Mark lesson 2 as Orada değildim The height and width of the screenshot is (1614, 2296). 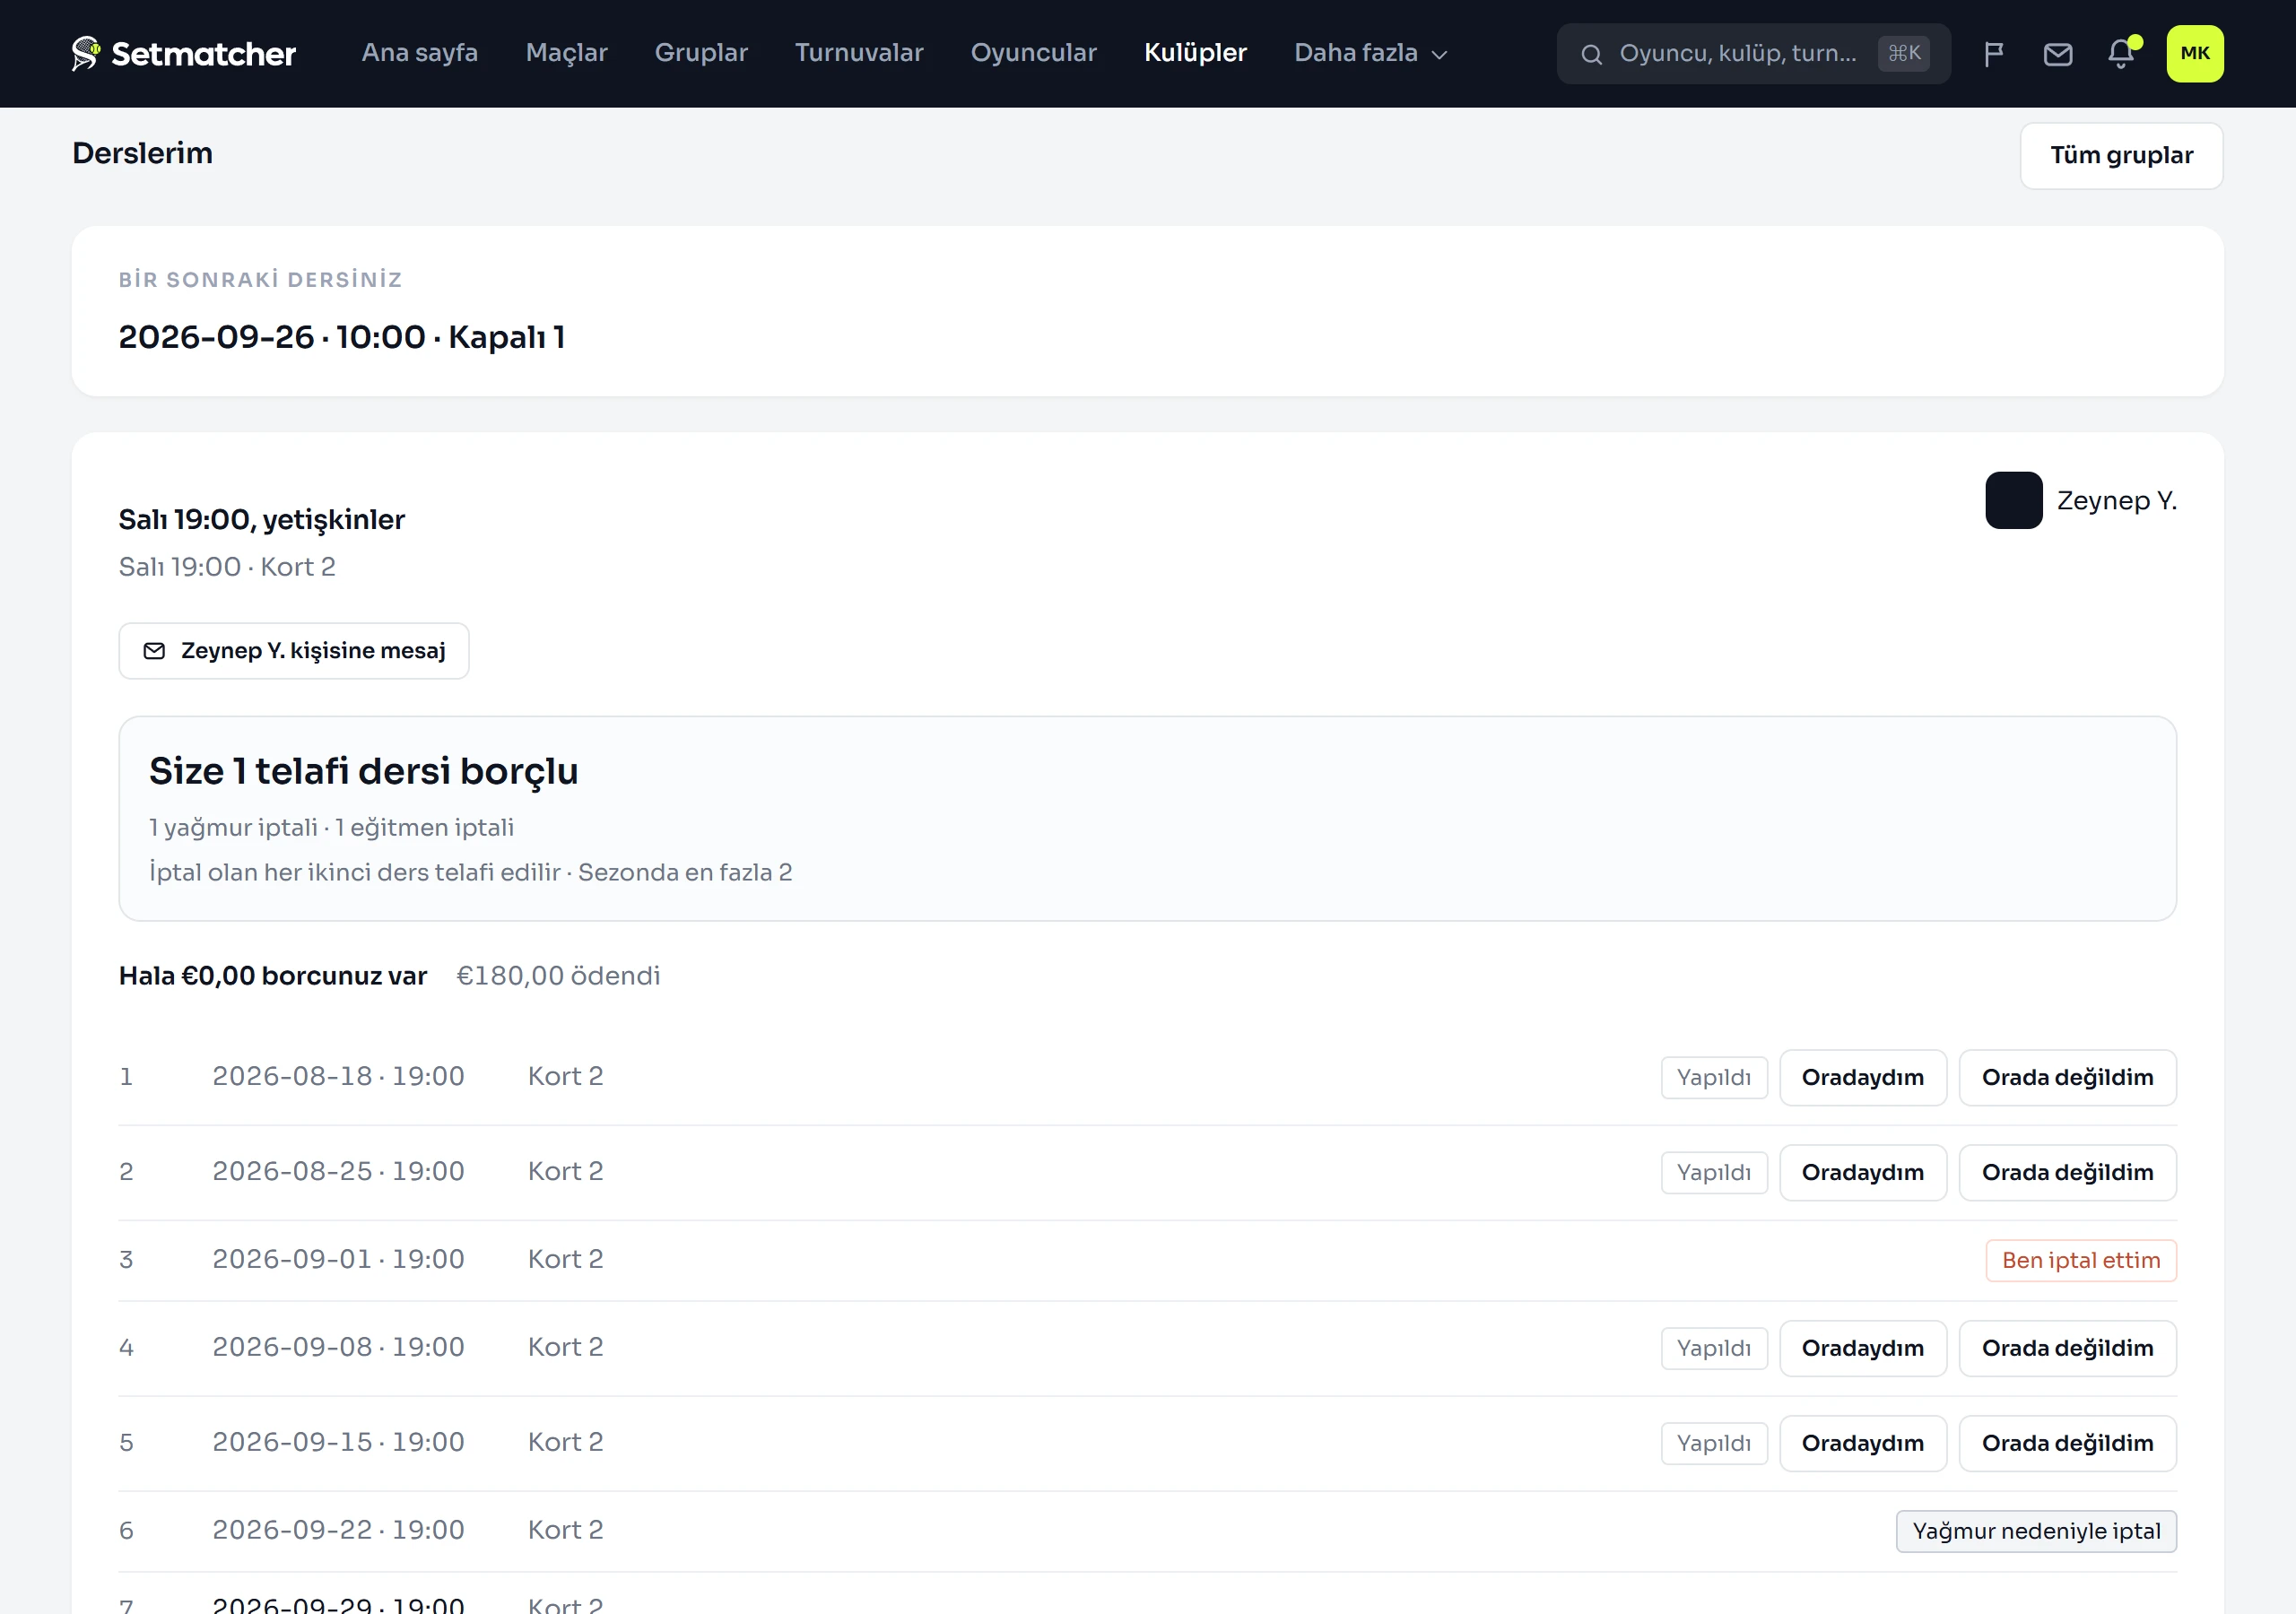pyautogui.click(x=2067, y=1172)
